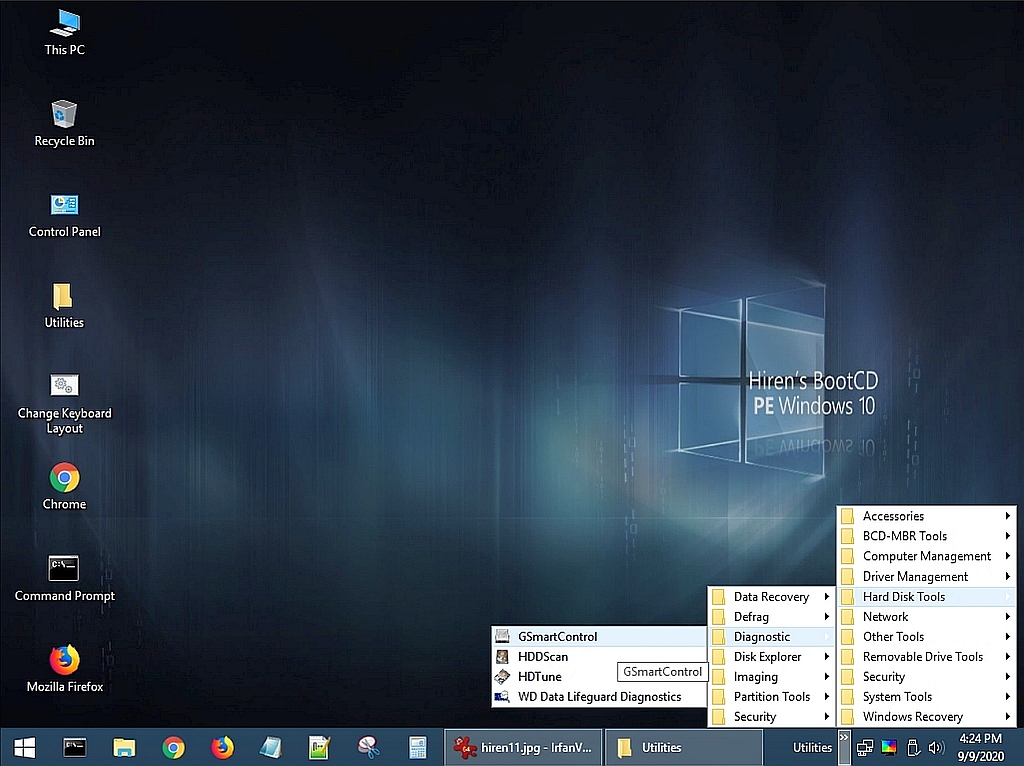Click the Firefox icon in the taskbar
The image size is (1024, 766).
click(222, 747)
